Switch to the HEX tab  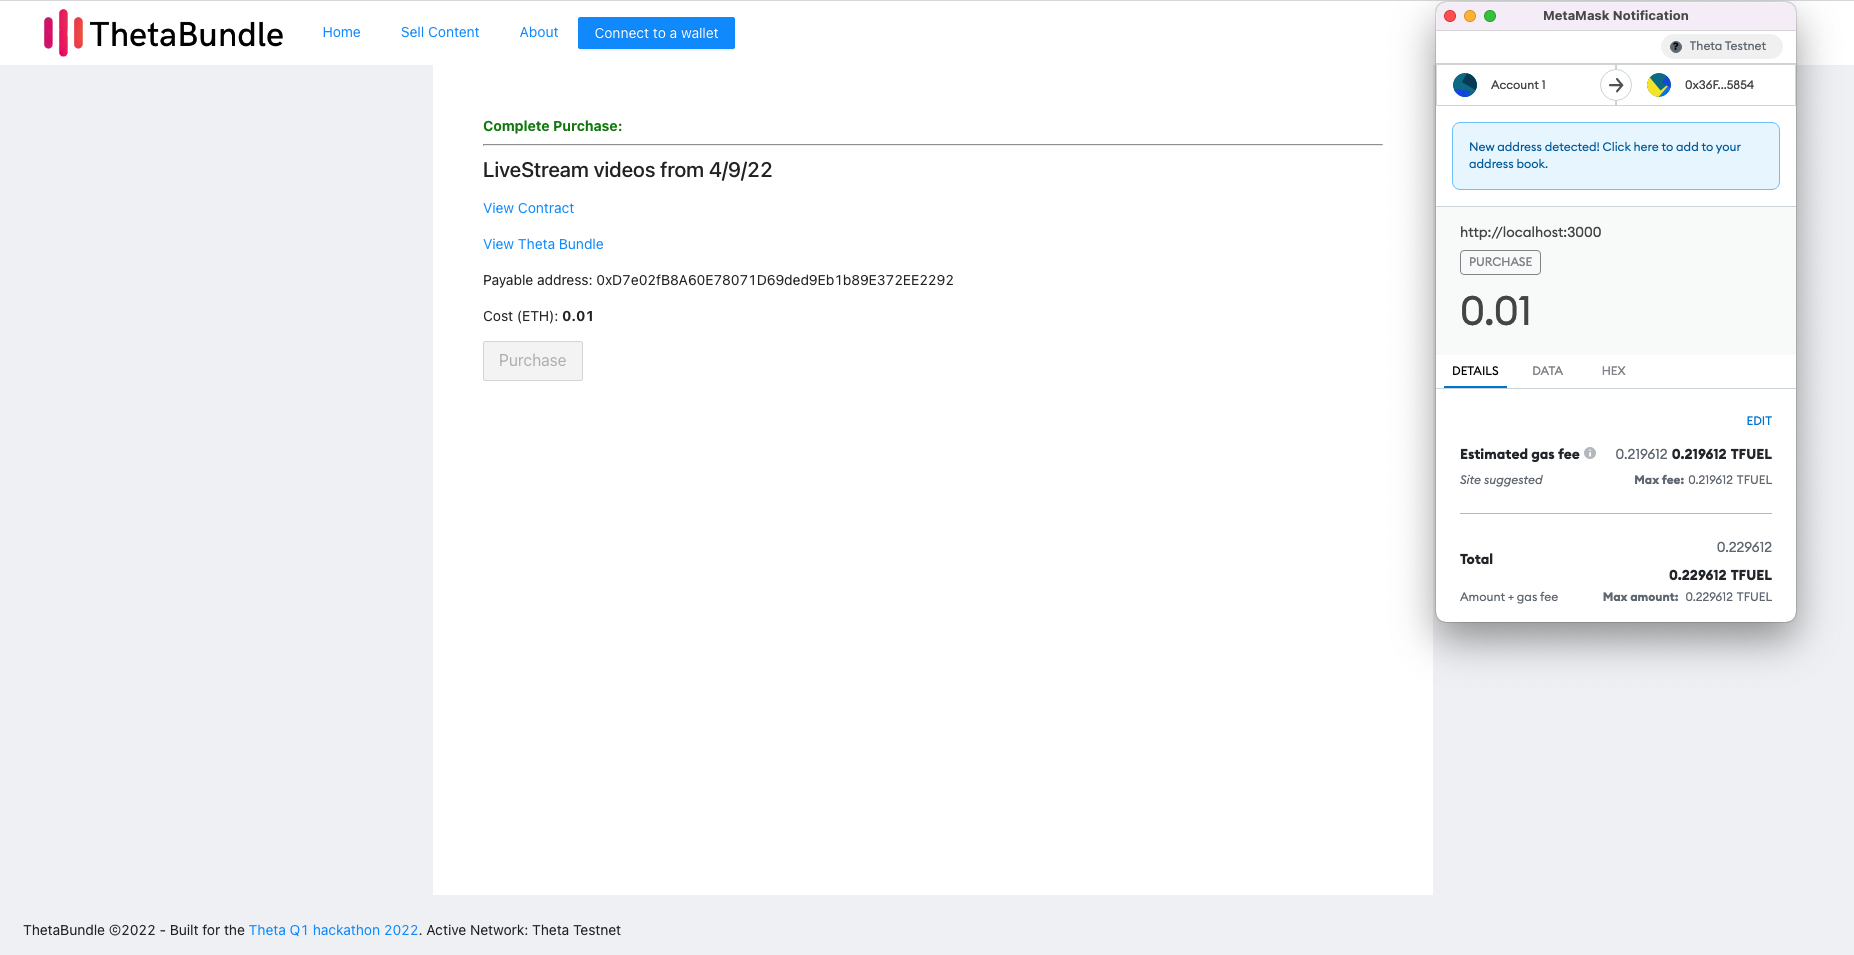pyautogui.click(x=1613, y=371)
